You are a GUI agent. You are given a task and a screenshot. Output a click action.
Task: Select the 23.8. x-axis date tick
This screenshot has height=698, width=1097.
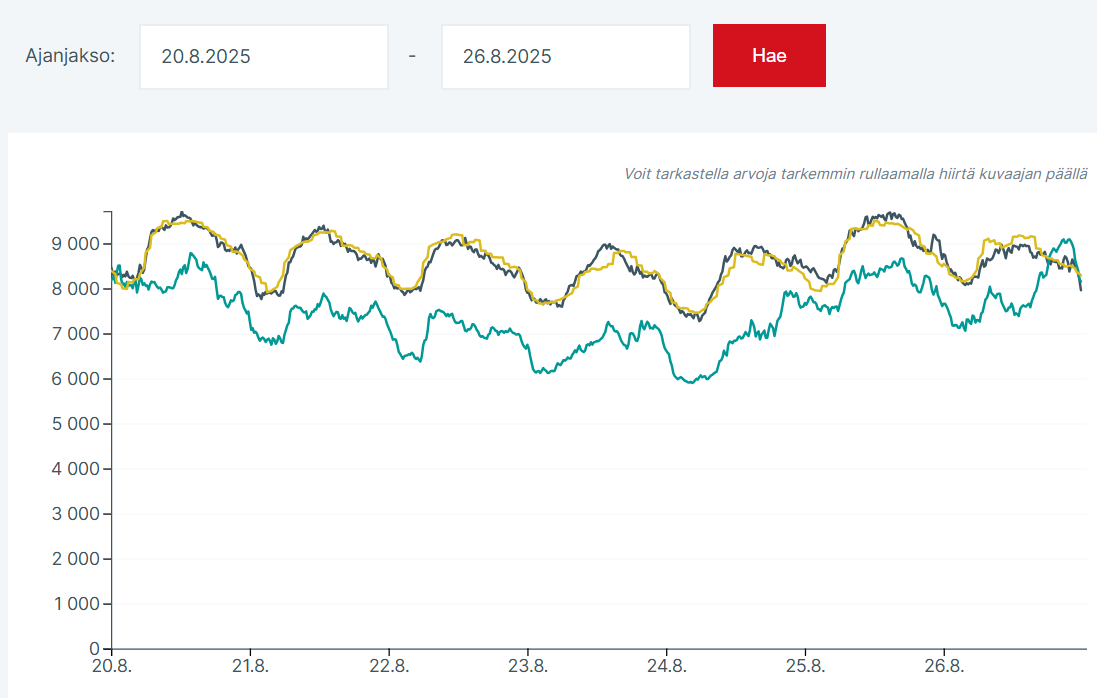[x=527, y=667]
